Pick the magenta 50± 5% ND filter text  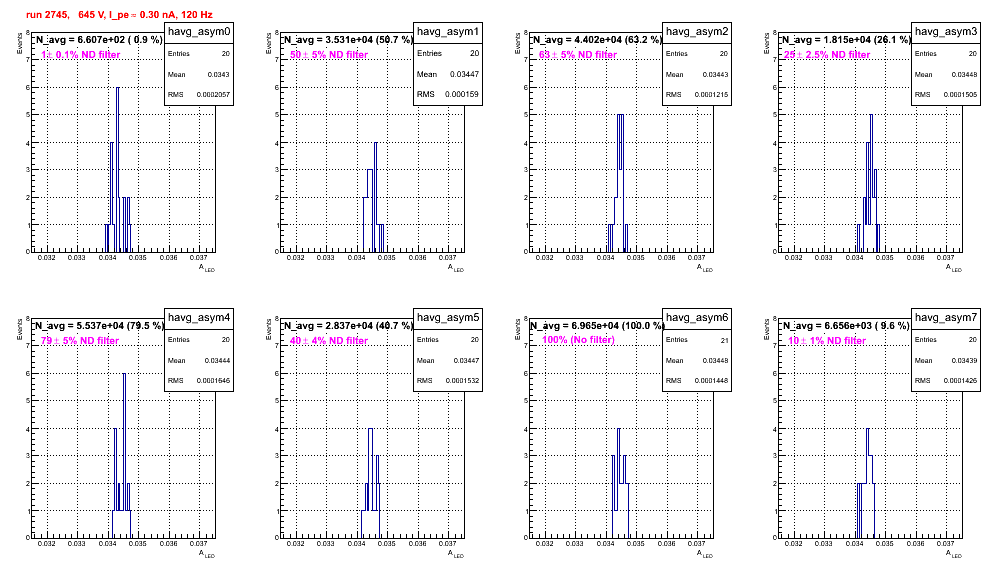tap(329, 55)
